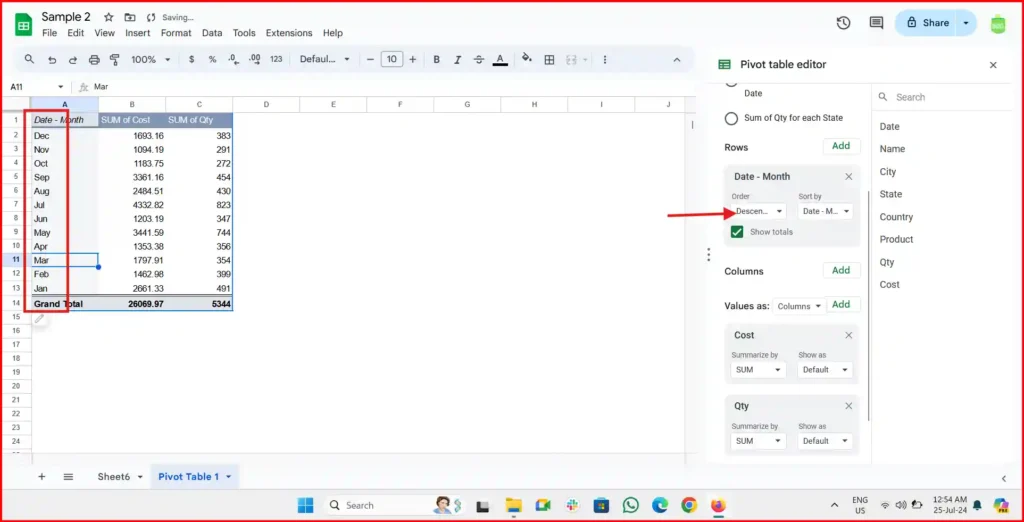The height and width of the screenshot is (522, 1024).
Task: Toggle Show totals checkbox
Action: (x=737, y=232)
